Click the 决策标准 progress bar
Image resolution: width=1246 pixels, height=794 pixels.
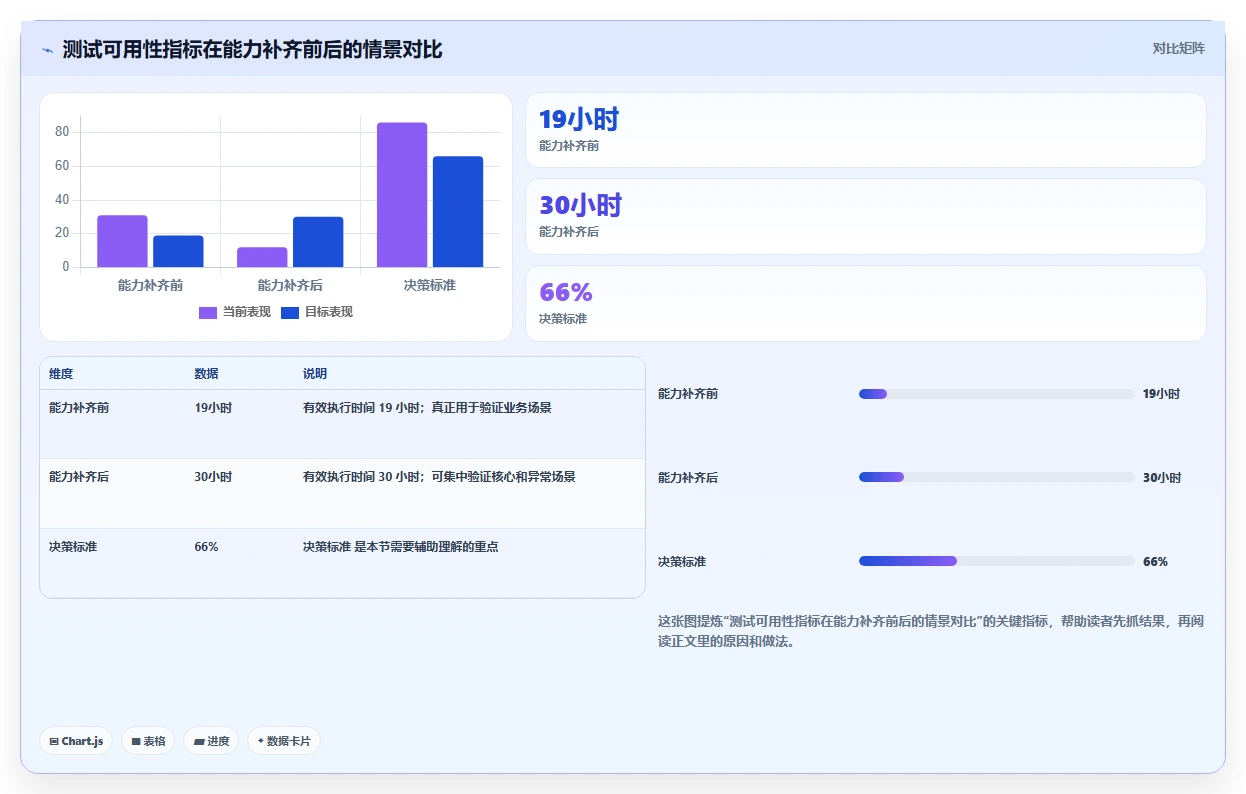[996, 561]
